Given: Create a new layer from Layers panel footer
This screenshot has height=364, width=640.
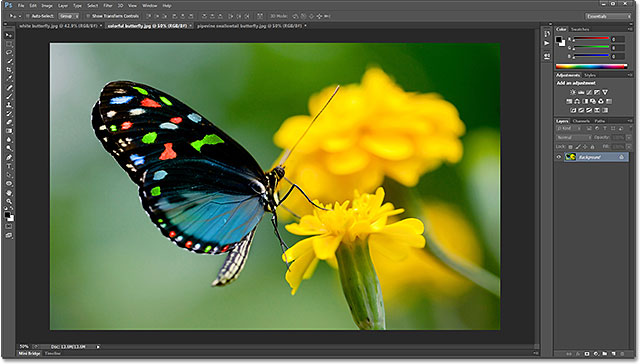Looking at the screenshot, I should (x=613, y=354).
